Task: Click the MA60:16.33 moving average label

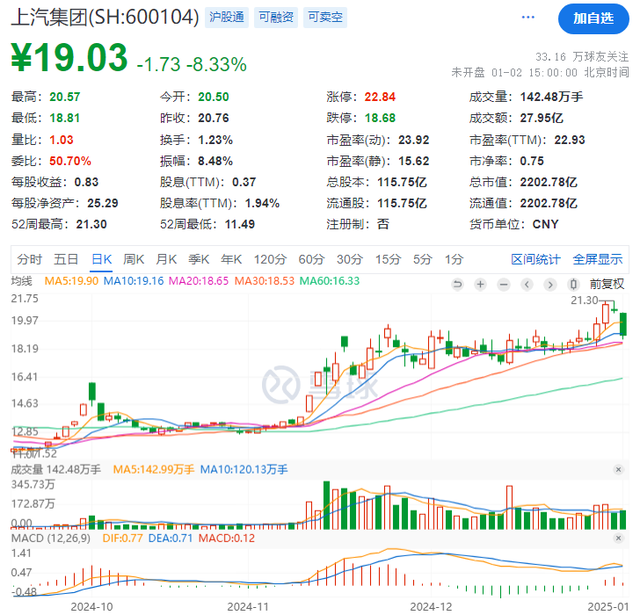Action: (330, 281)
